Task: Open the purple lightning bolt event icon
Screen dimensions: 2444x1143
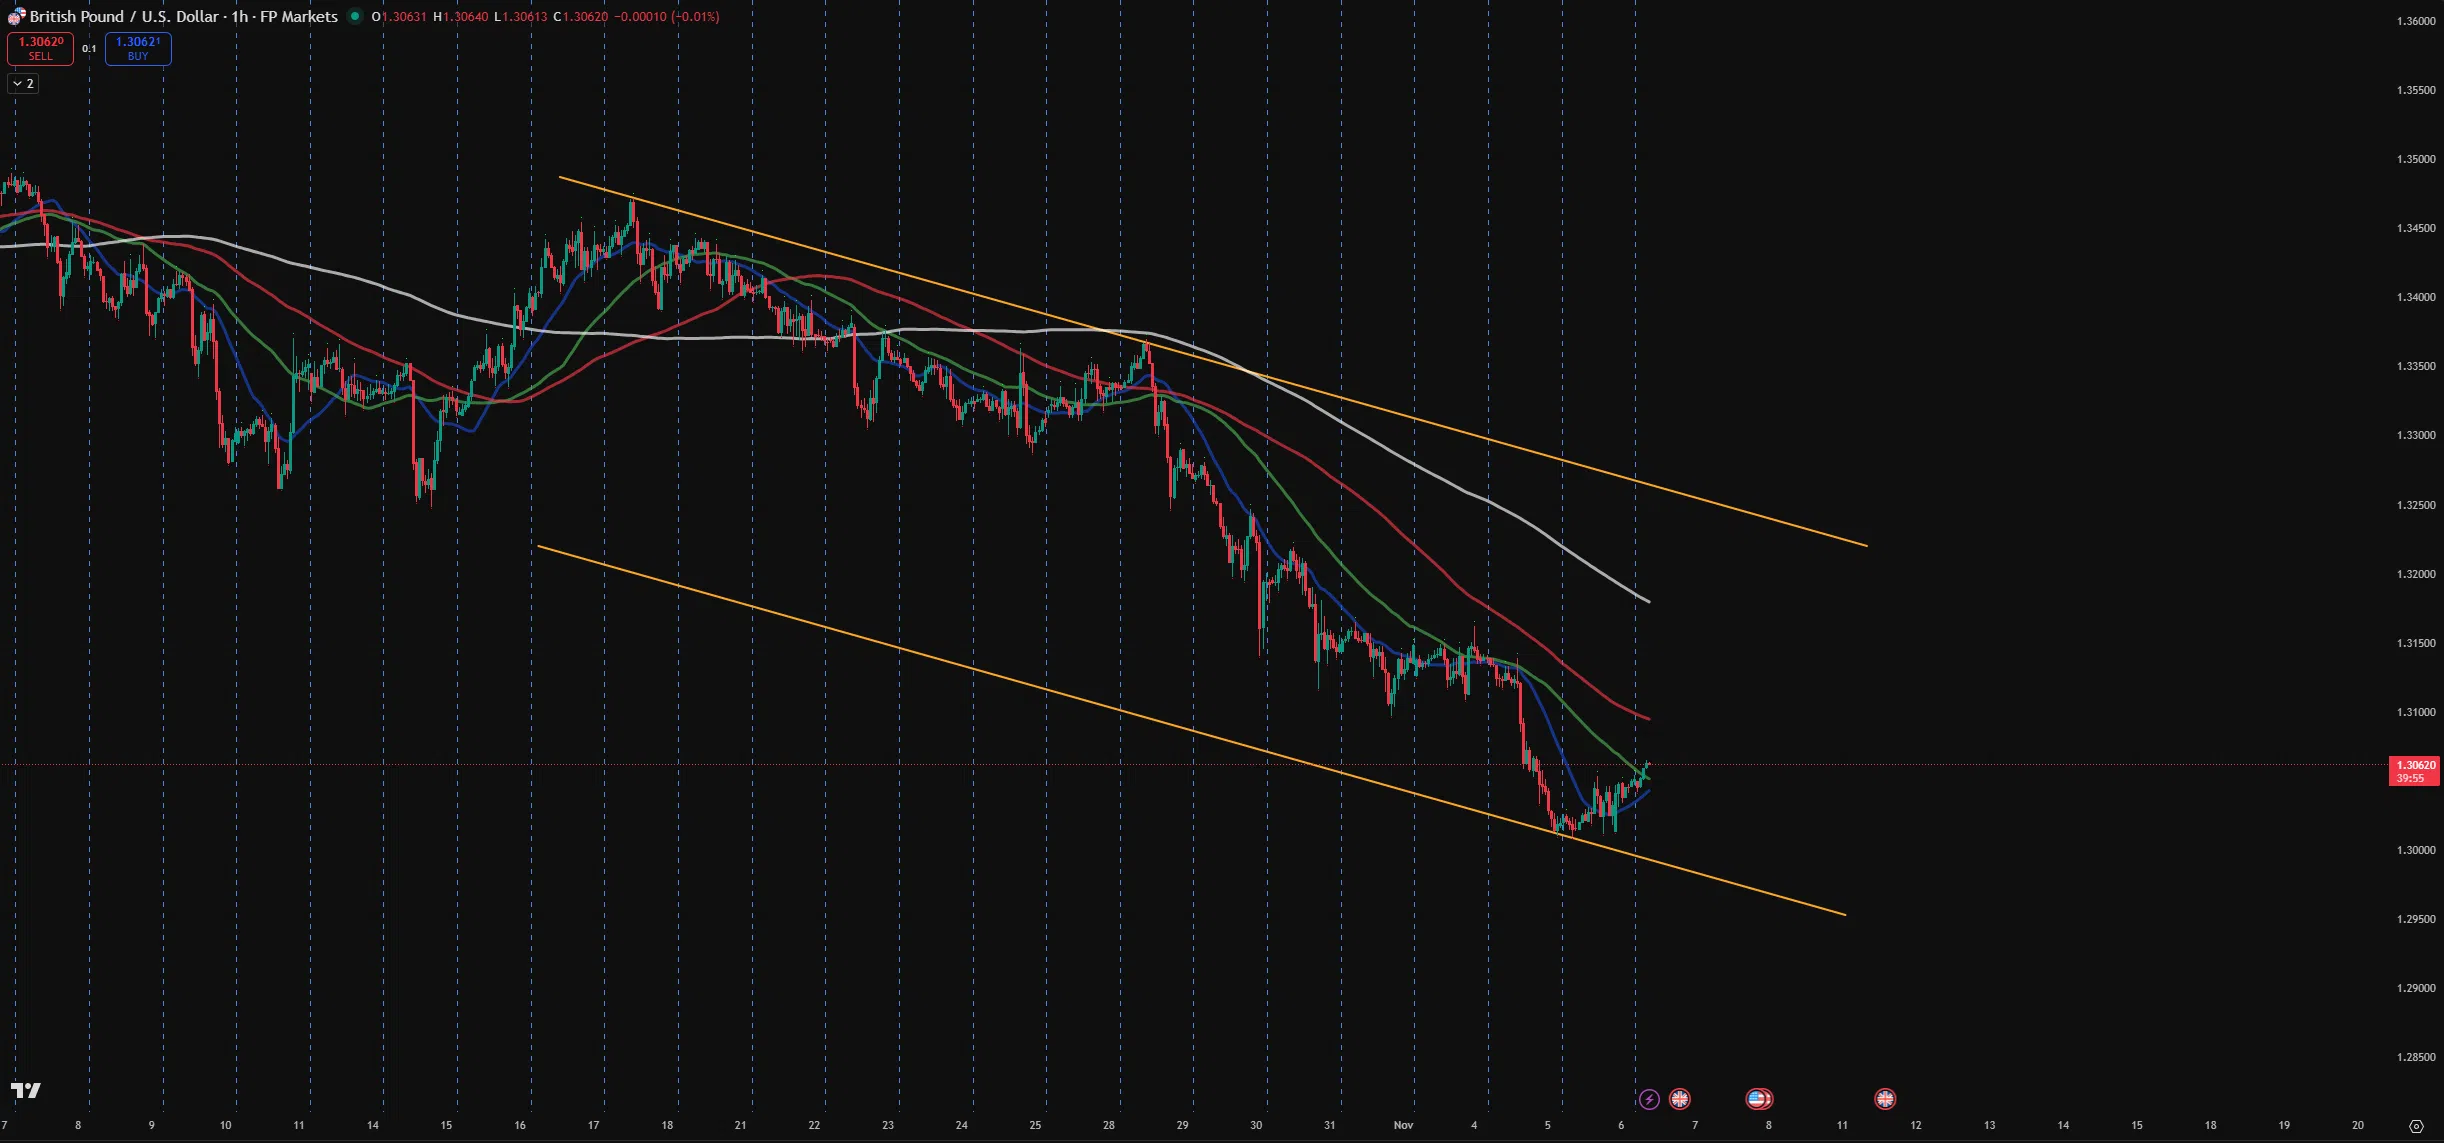Action: tap(1649, 1100)
